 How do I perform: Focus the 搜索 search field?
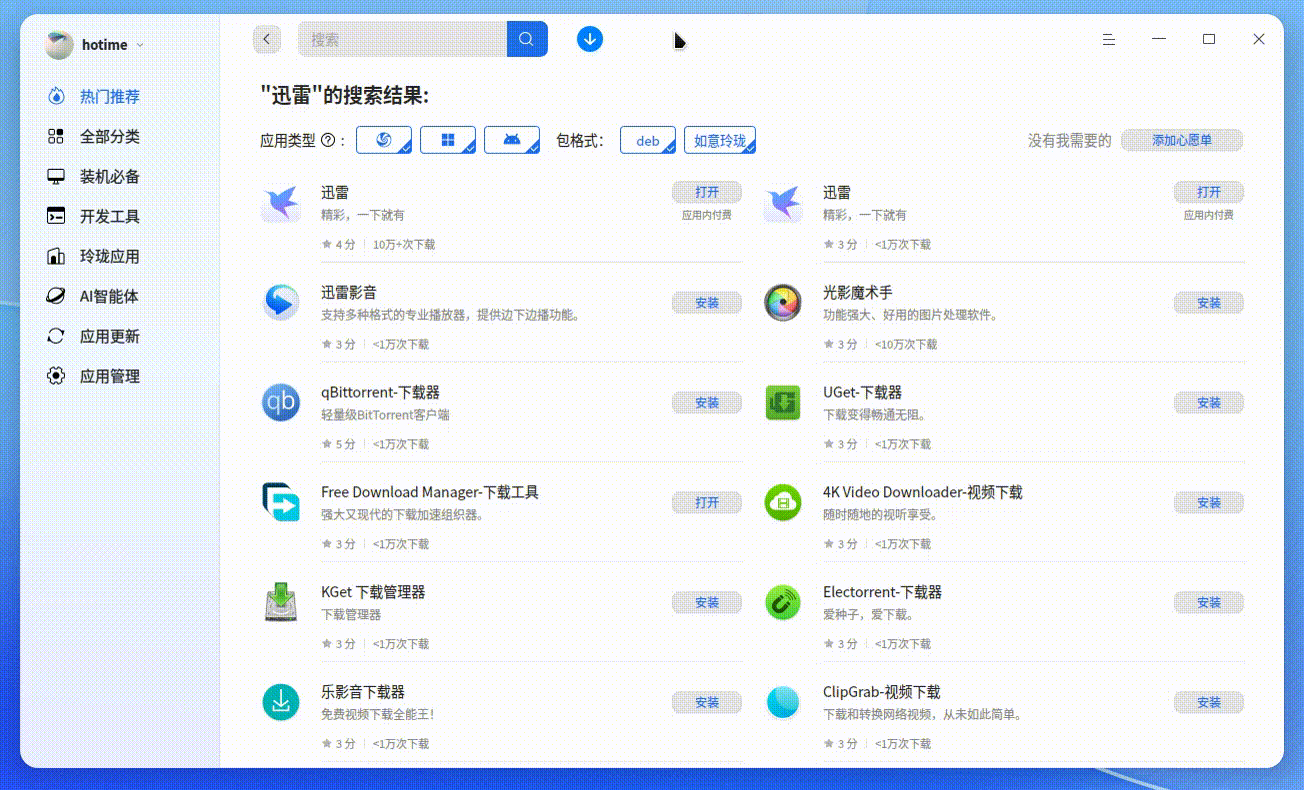402,39
